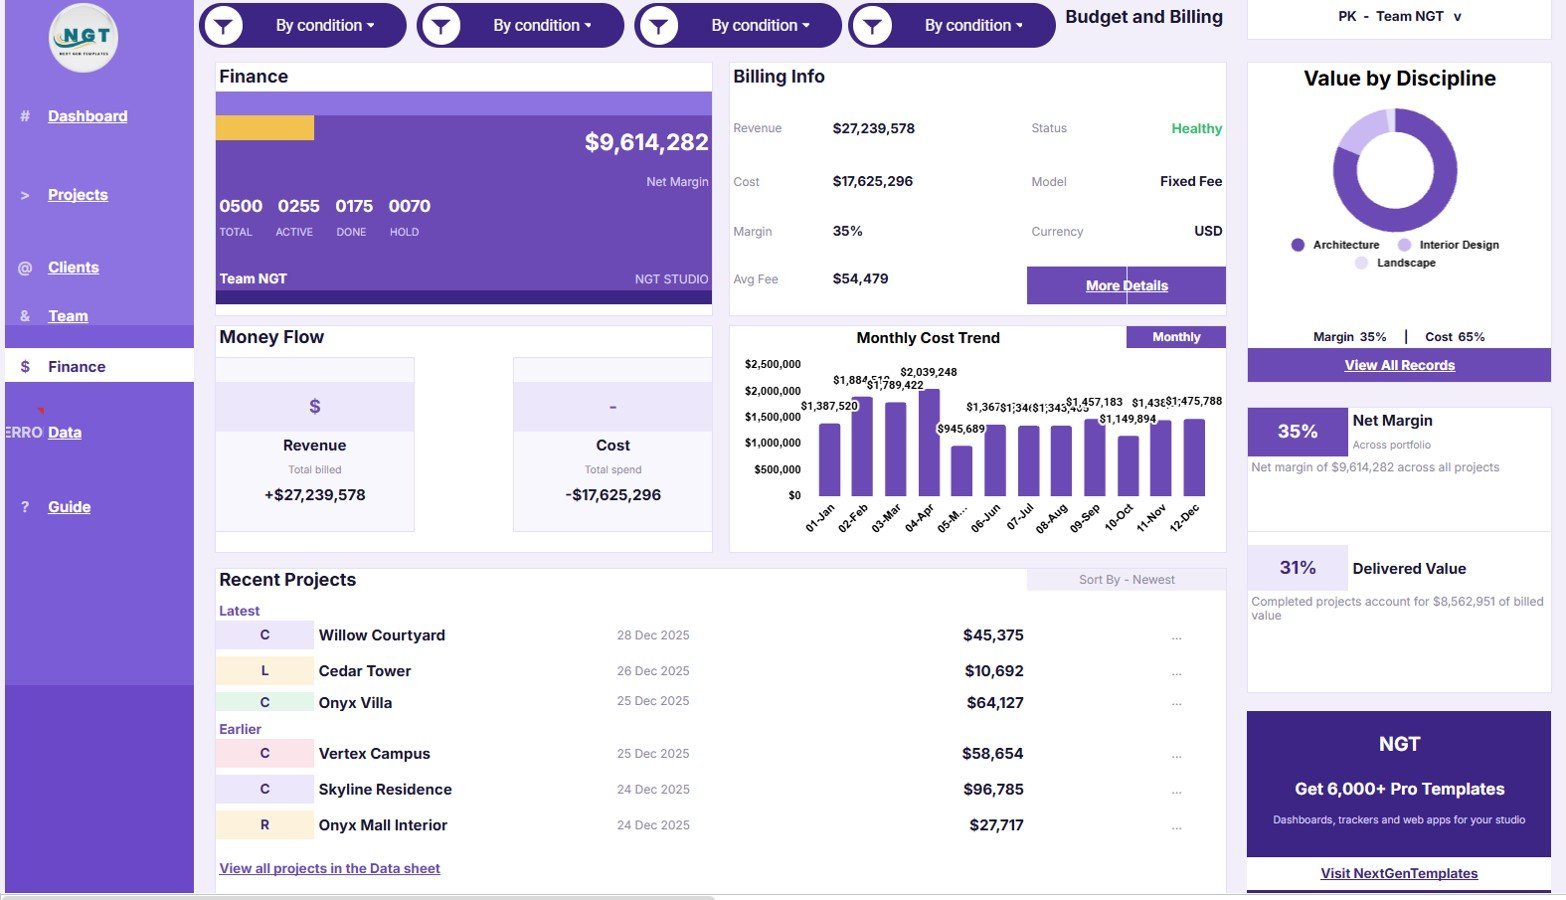
Task: Open the more options dots for Willow Courtyard
Action: coord(1177,637)
